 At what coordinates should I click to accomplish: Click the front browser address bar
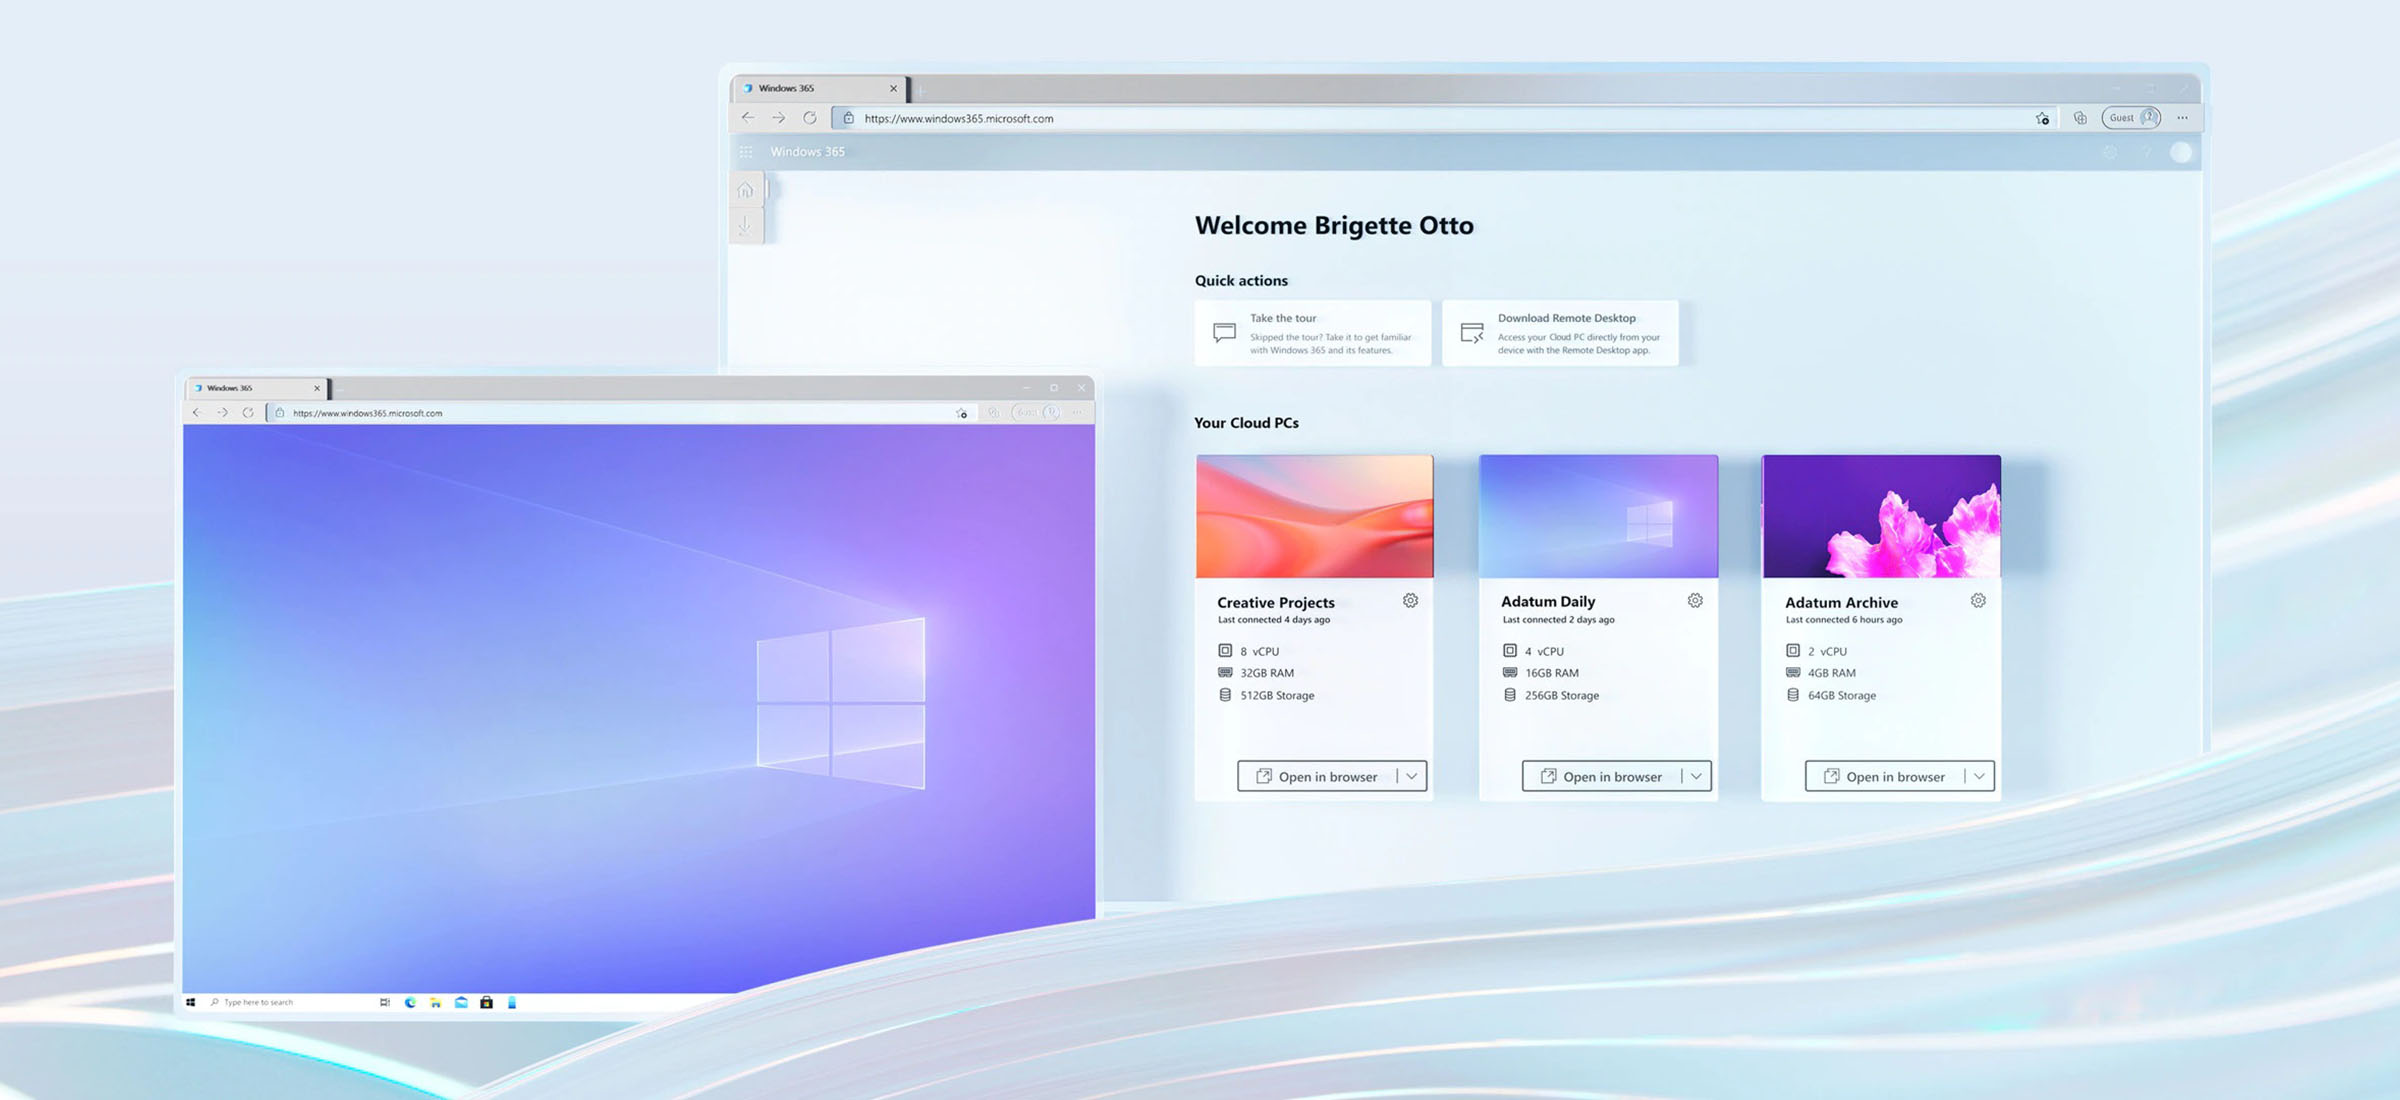pos(620,412)
